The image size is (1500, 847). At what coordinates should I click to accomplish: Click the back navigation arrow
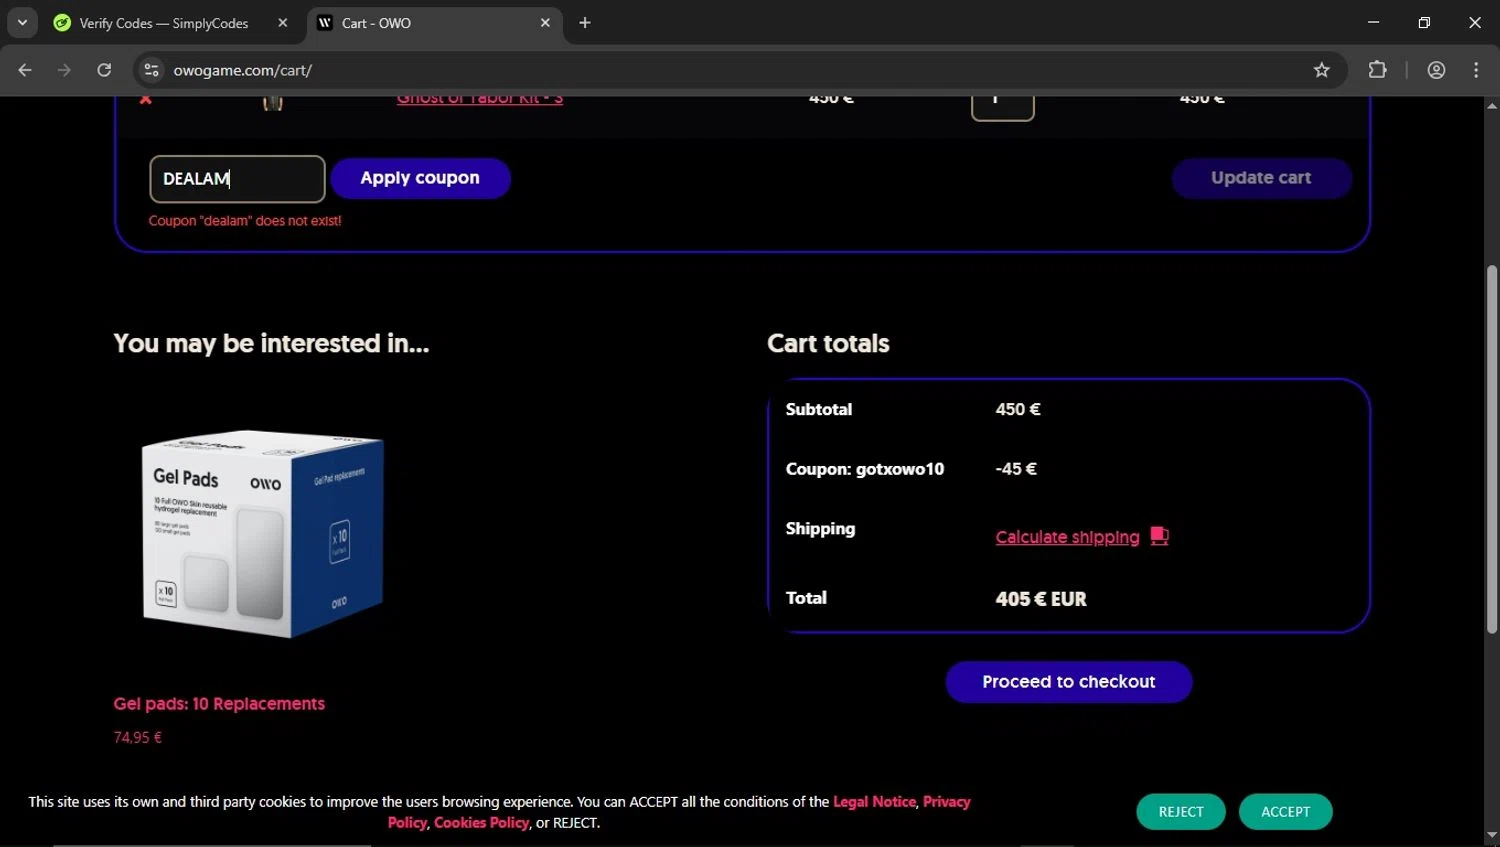click(25, 70)
